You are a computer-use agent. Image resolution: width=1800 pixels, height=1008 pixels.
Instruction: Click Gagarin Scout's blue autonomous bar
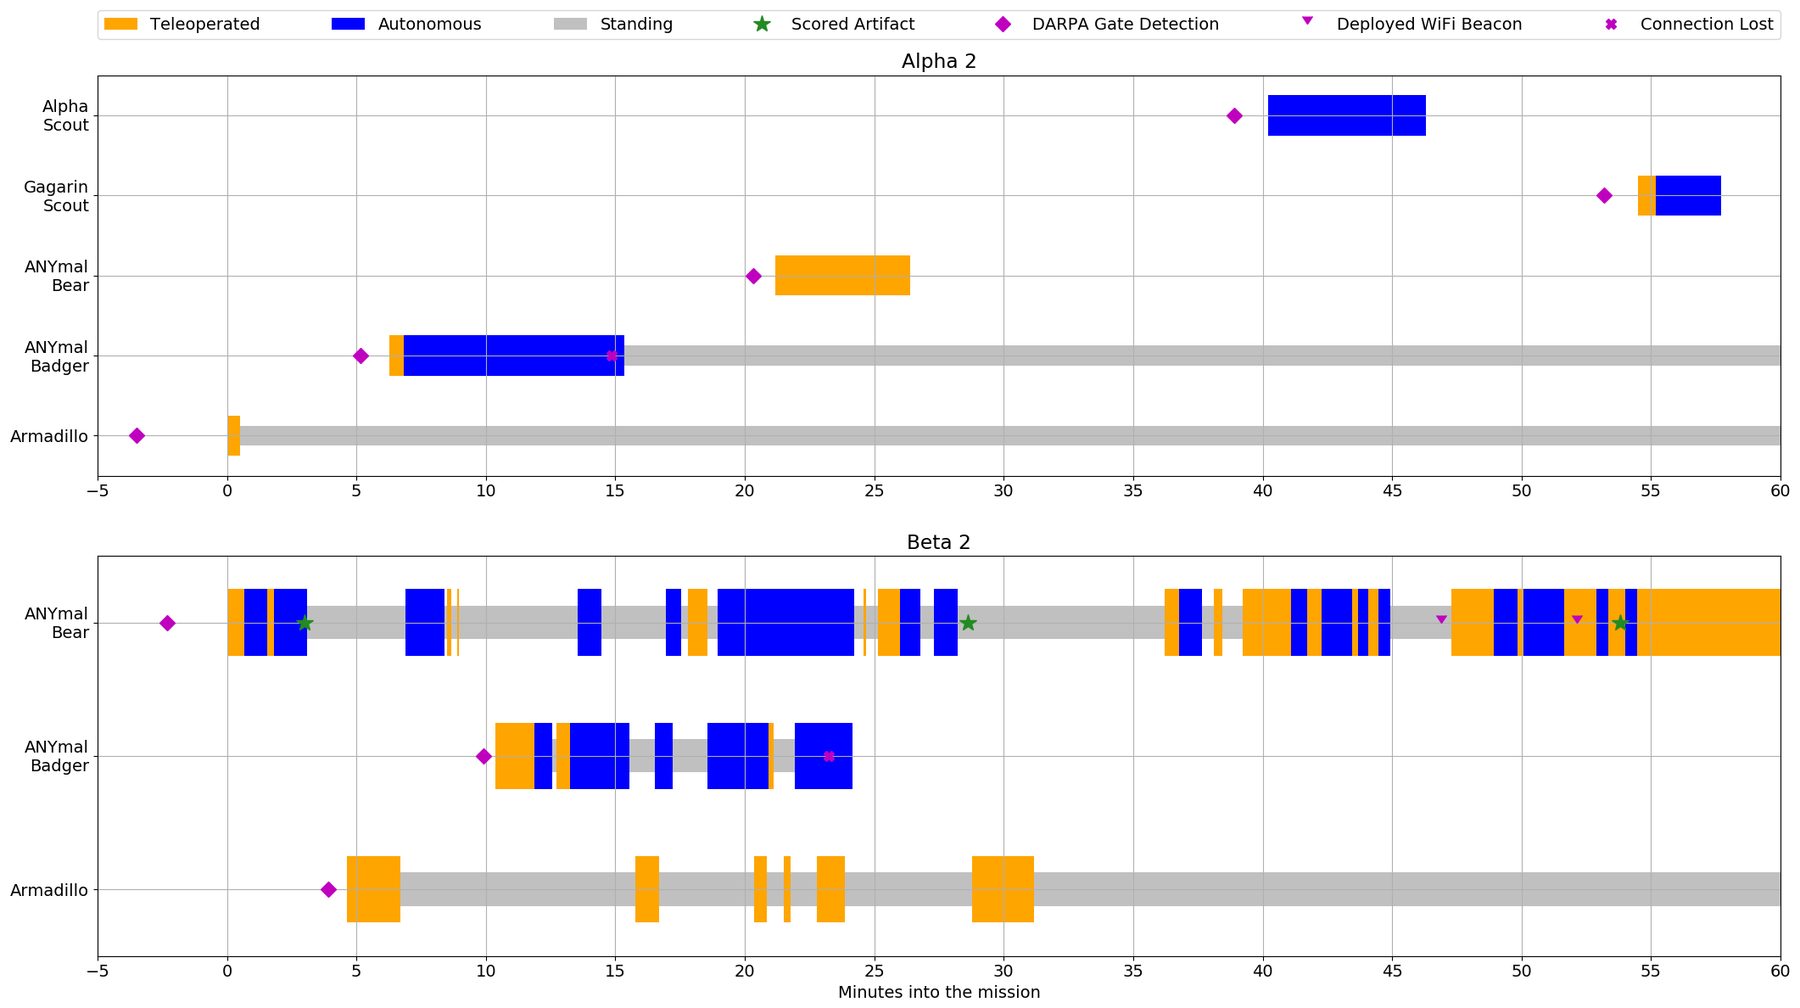click(1688, 196)
